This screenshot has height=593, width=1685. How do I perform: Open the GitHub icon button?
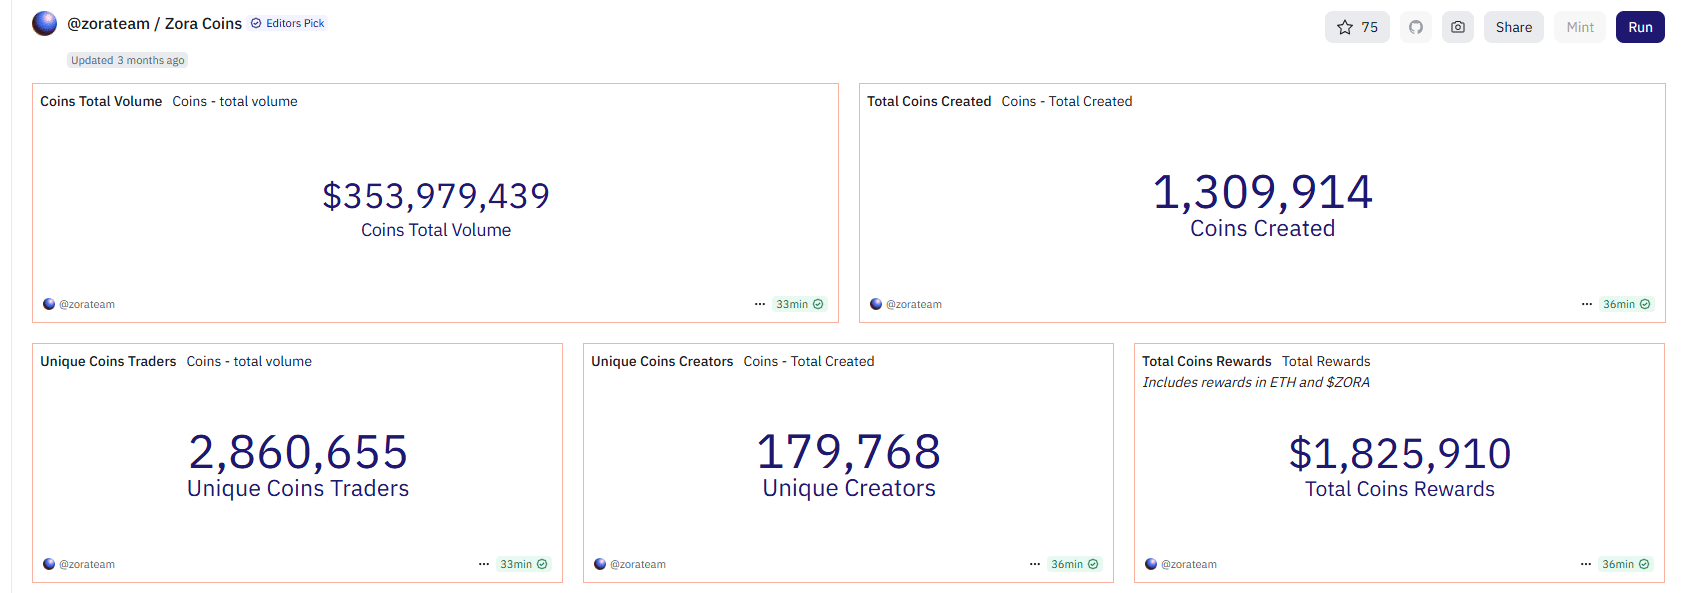tap(1415, 27)
